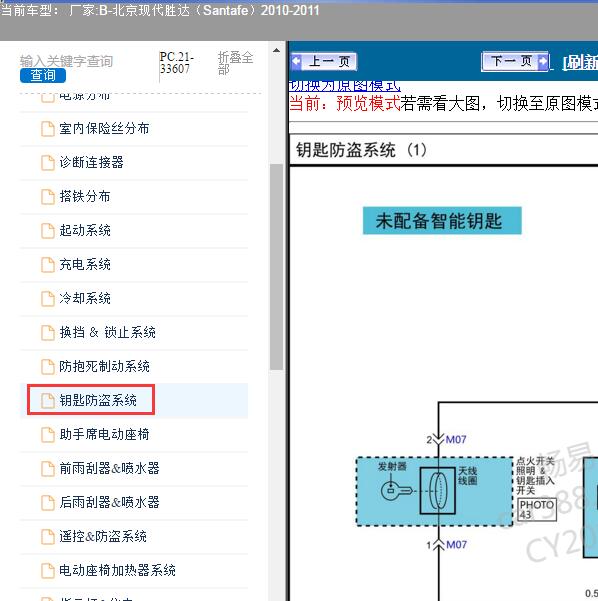Open 起动系统 entry
Screen dimensions: 598x601
coord(85,230)
